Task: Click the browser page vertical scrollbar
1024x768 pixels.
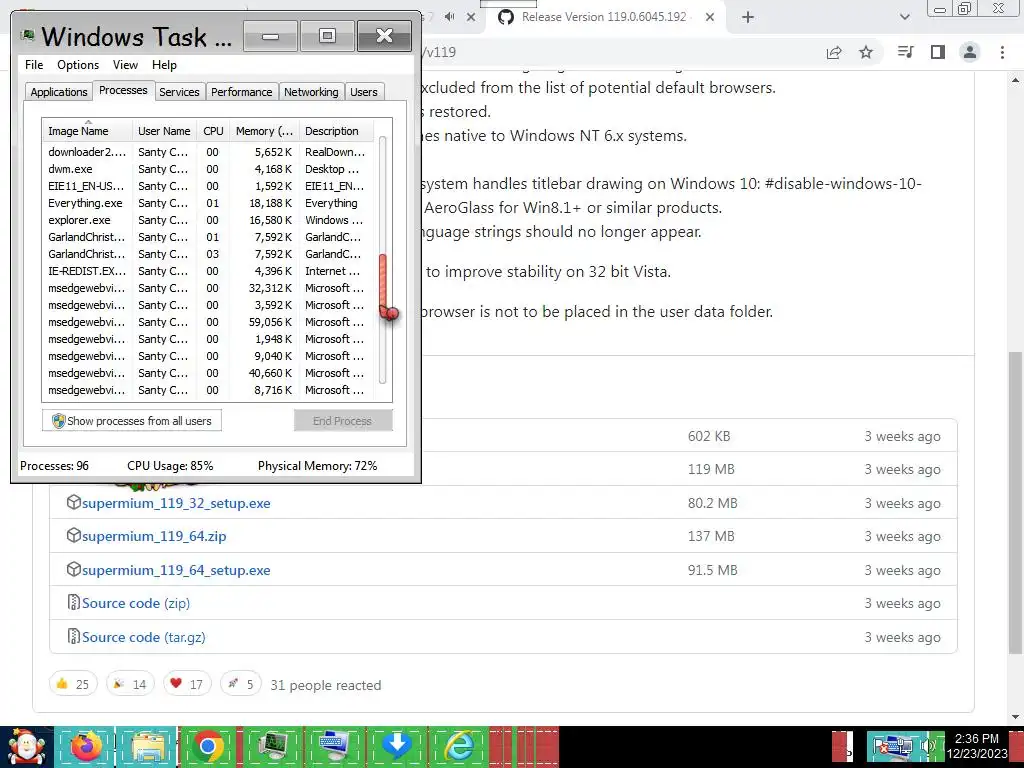Action: [1016, 502]
